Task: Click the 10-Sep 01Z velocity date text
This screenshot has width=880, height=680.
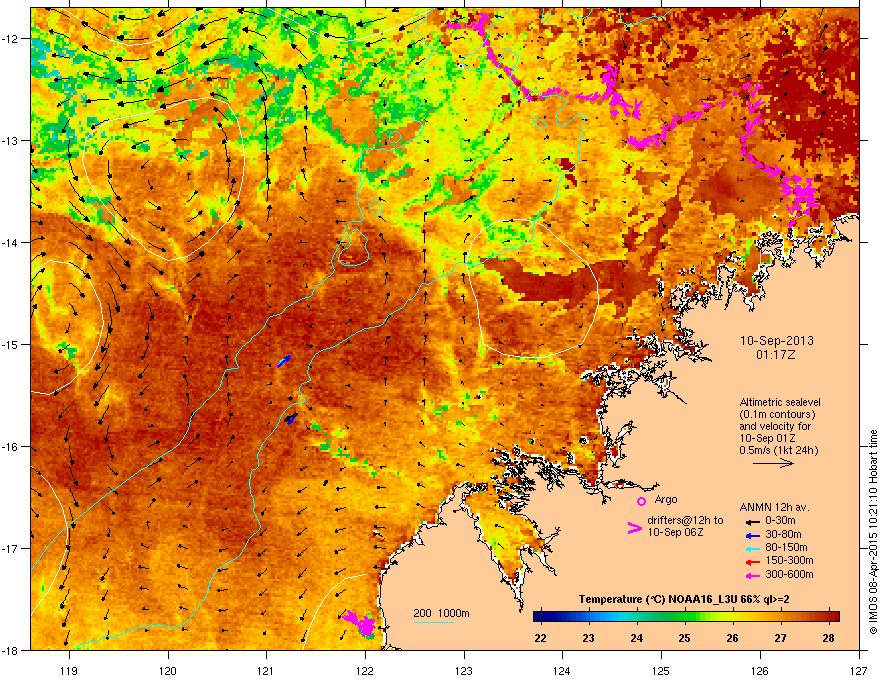Action: pos(767,438)
